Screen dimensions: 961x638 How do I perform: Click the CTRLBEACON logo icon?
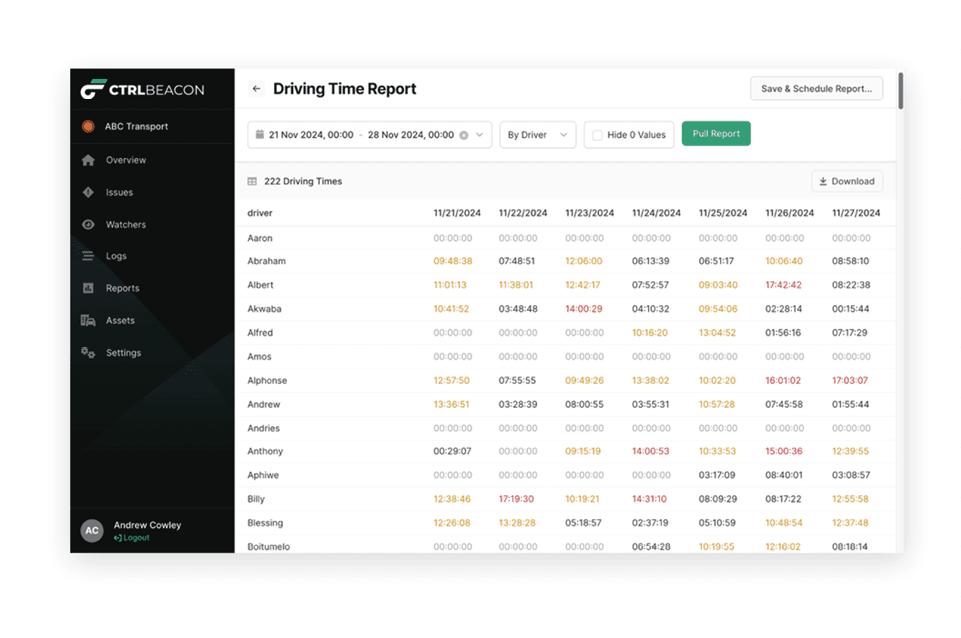click(93, 90)
